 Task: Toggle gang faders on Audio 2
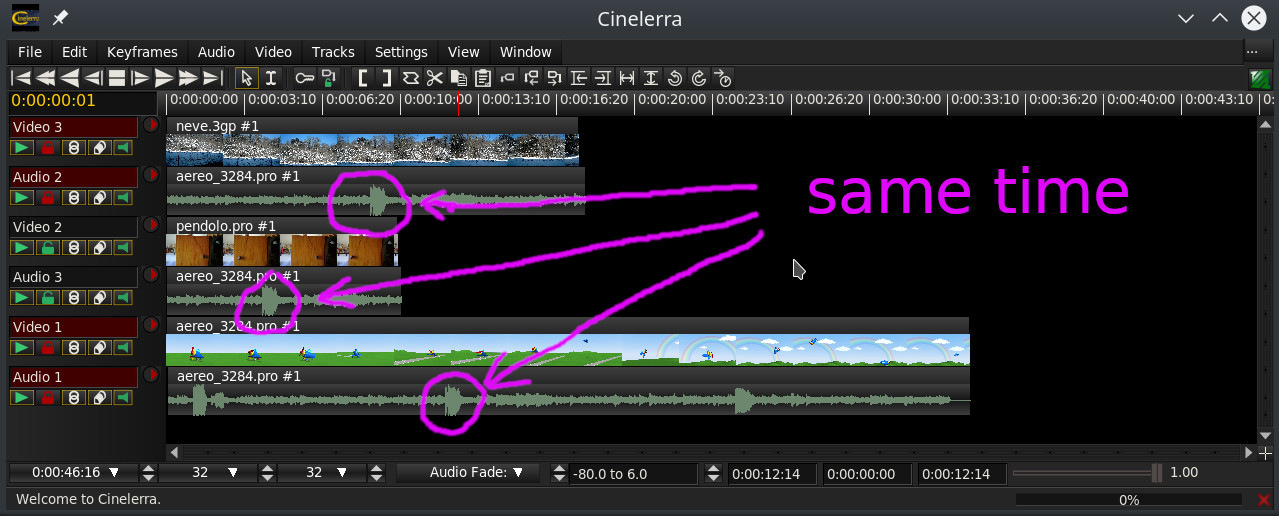point(73,197)
